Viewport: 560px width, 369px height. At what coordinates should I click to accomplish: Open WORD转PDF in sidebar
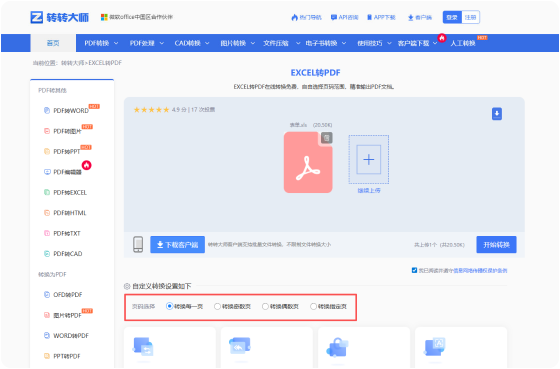[71, 335]
